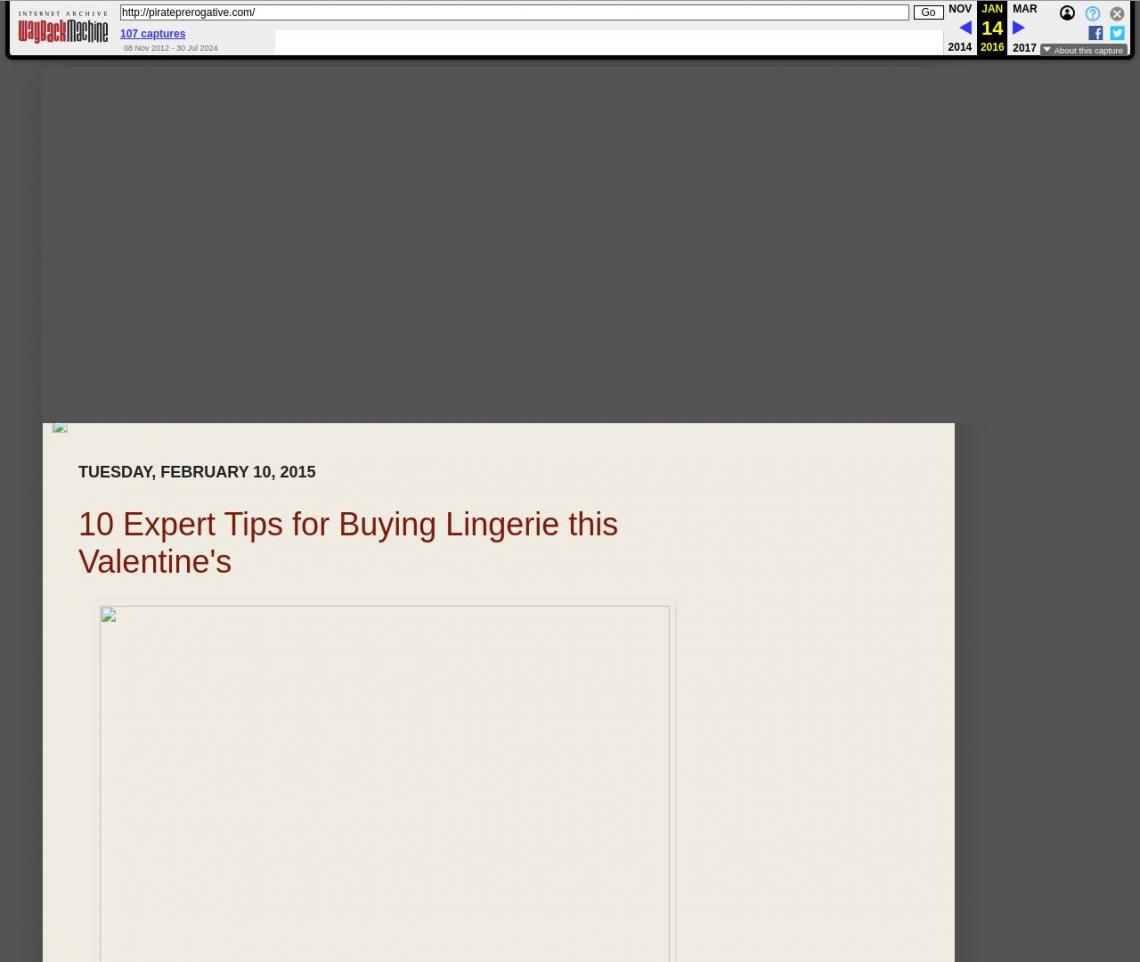This screenshot has width=1140, height=962.
Task: Share this capture on Facebook
Action: click(x=1095, y=33)
